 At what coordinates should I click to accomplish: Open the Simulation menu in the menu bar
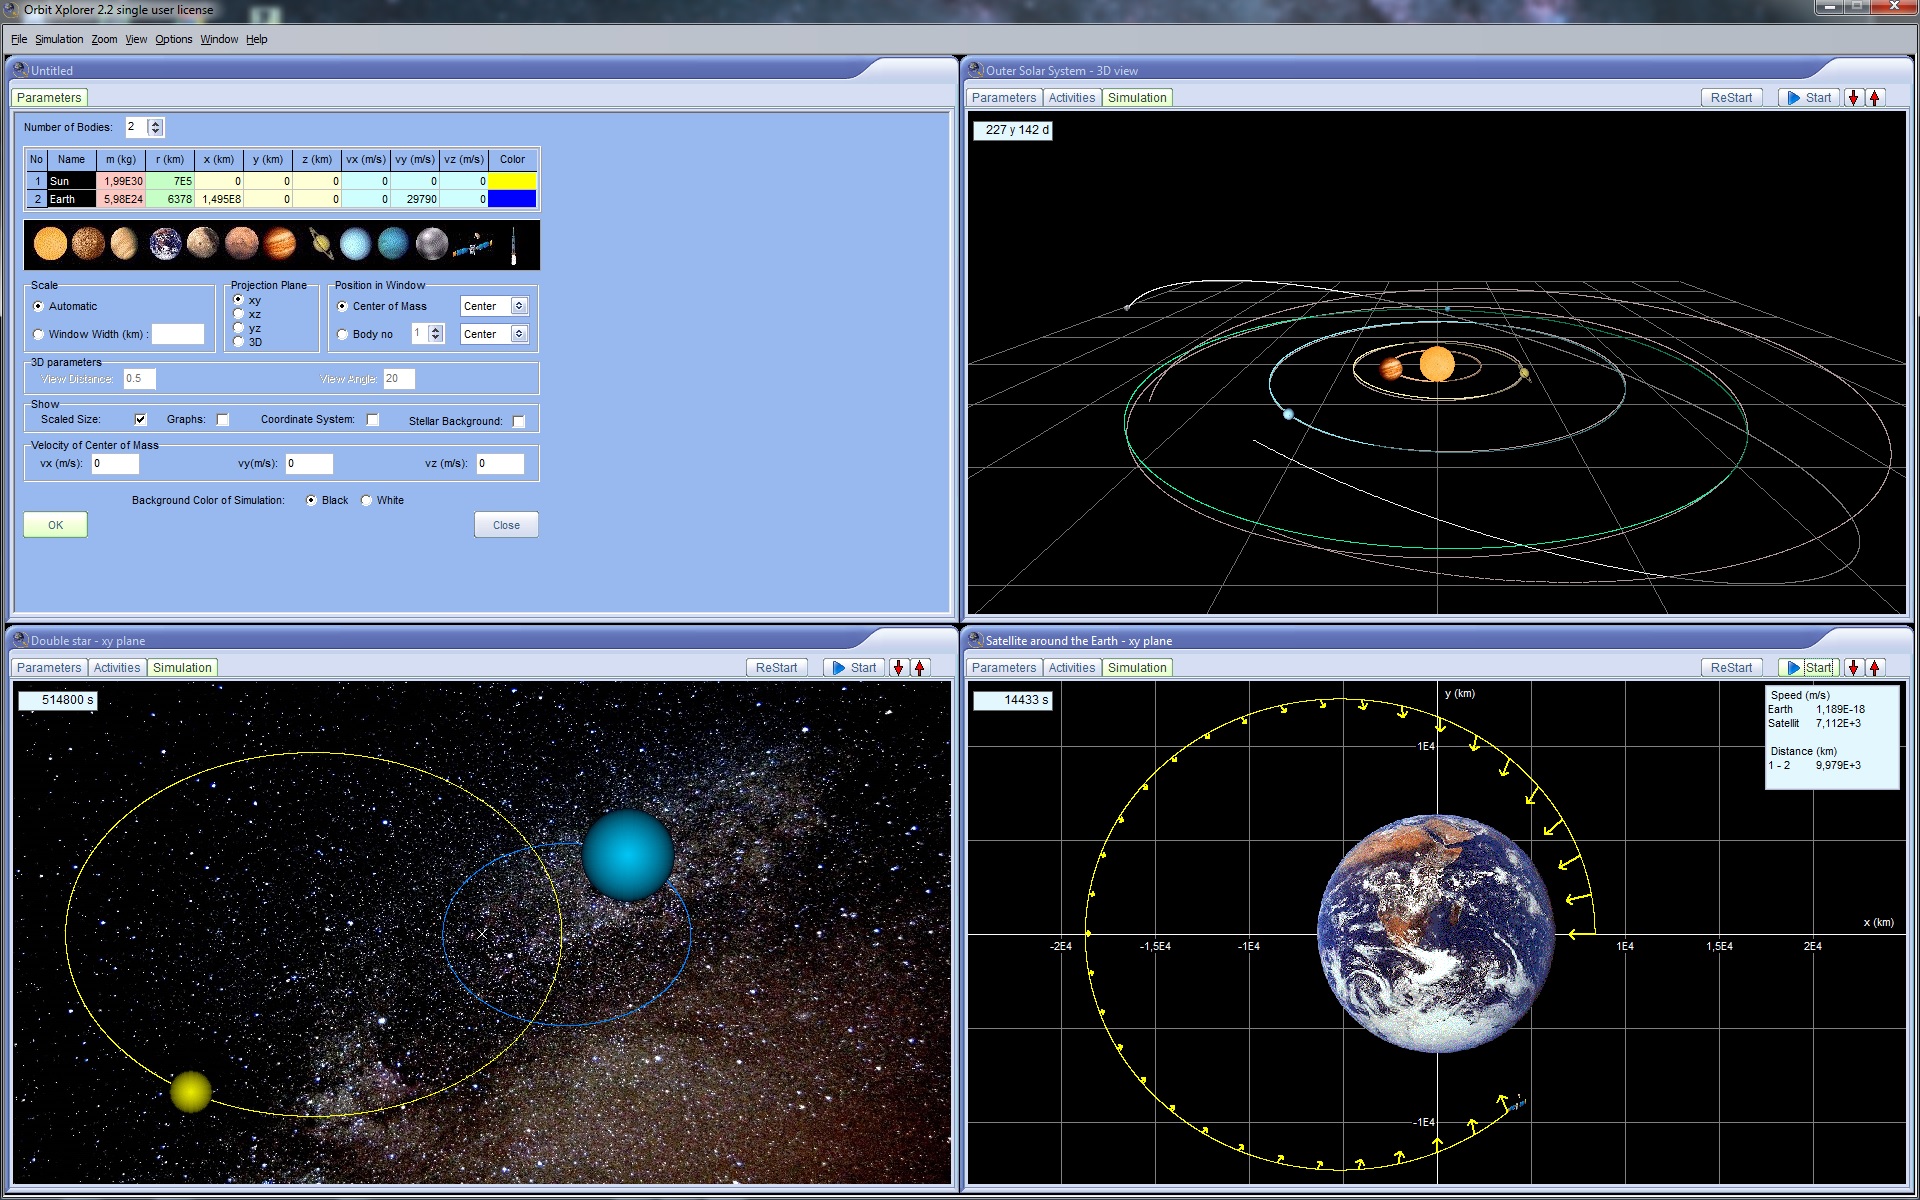[x=58, y=39]
